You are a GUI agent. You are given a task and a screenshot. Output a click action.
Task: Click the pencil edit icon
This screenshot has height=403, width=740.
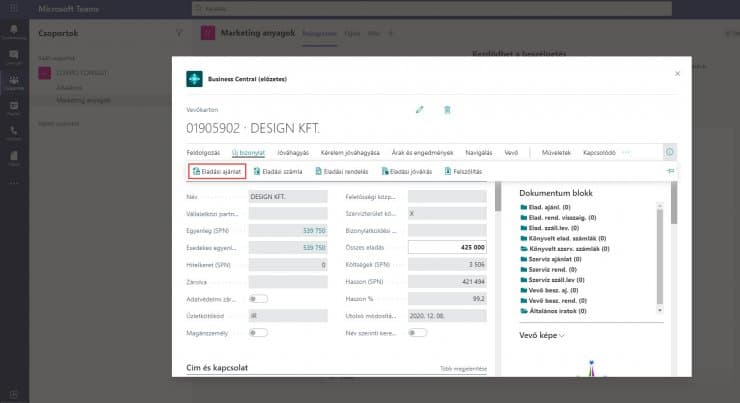420,109
